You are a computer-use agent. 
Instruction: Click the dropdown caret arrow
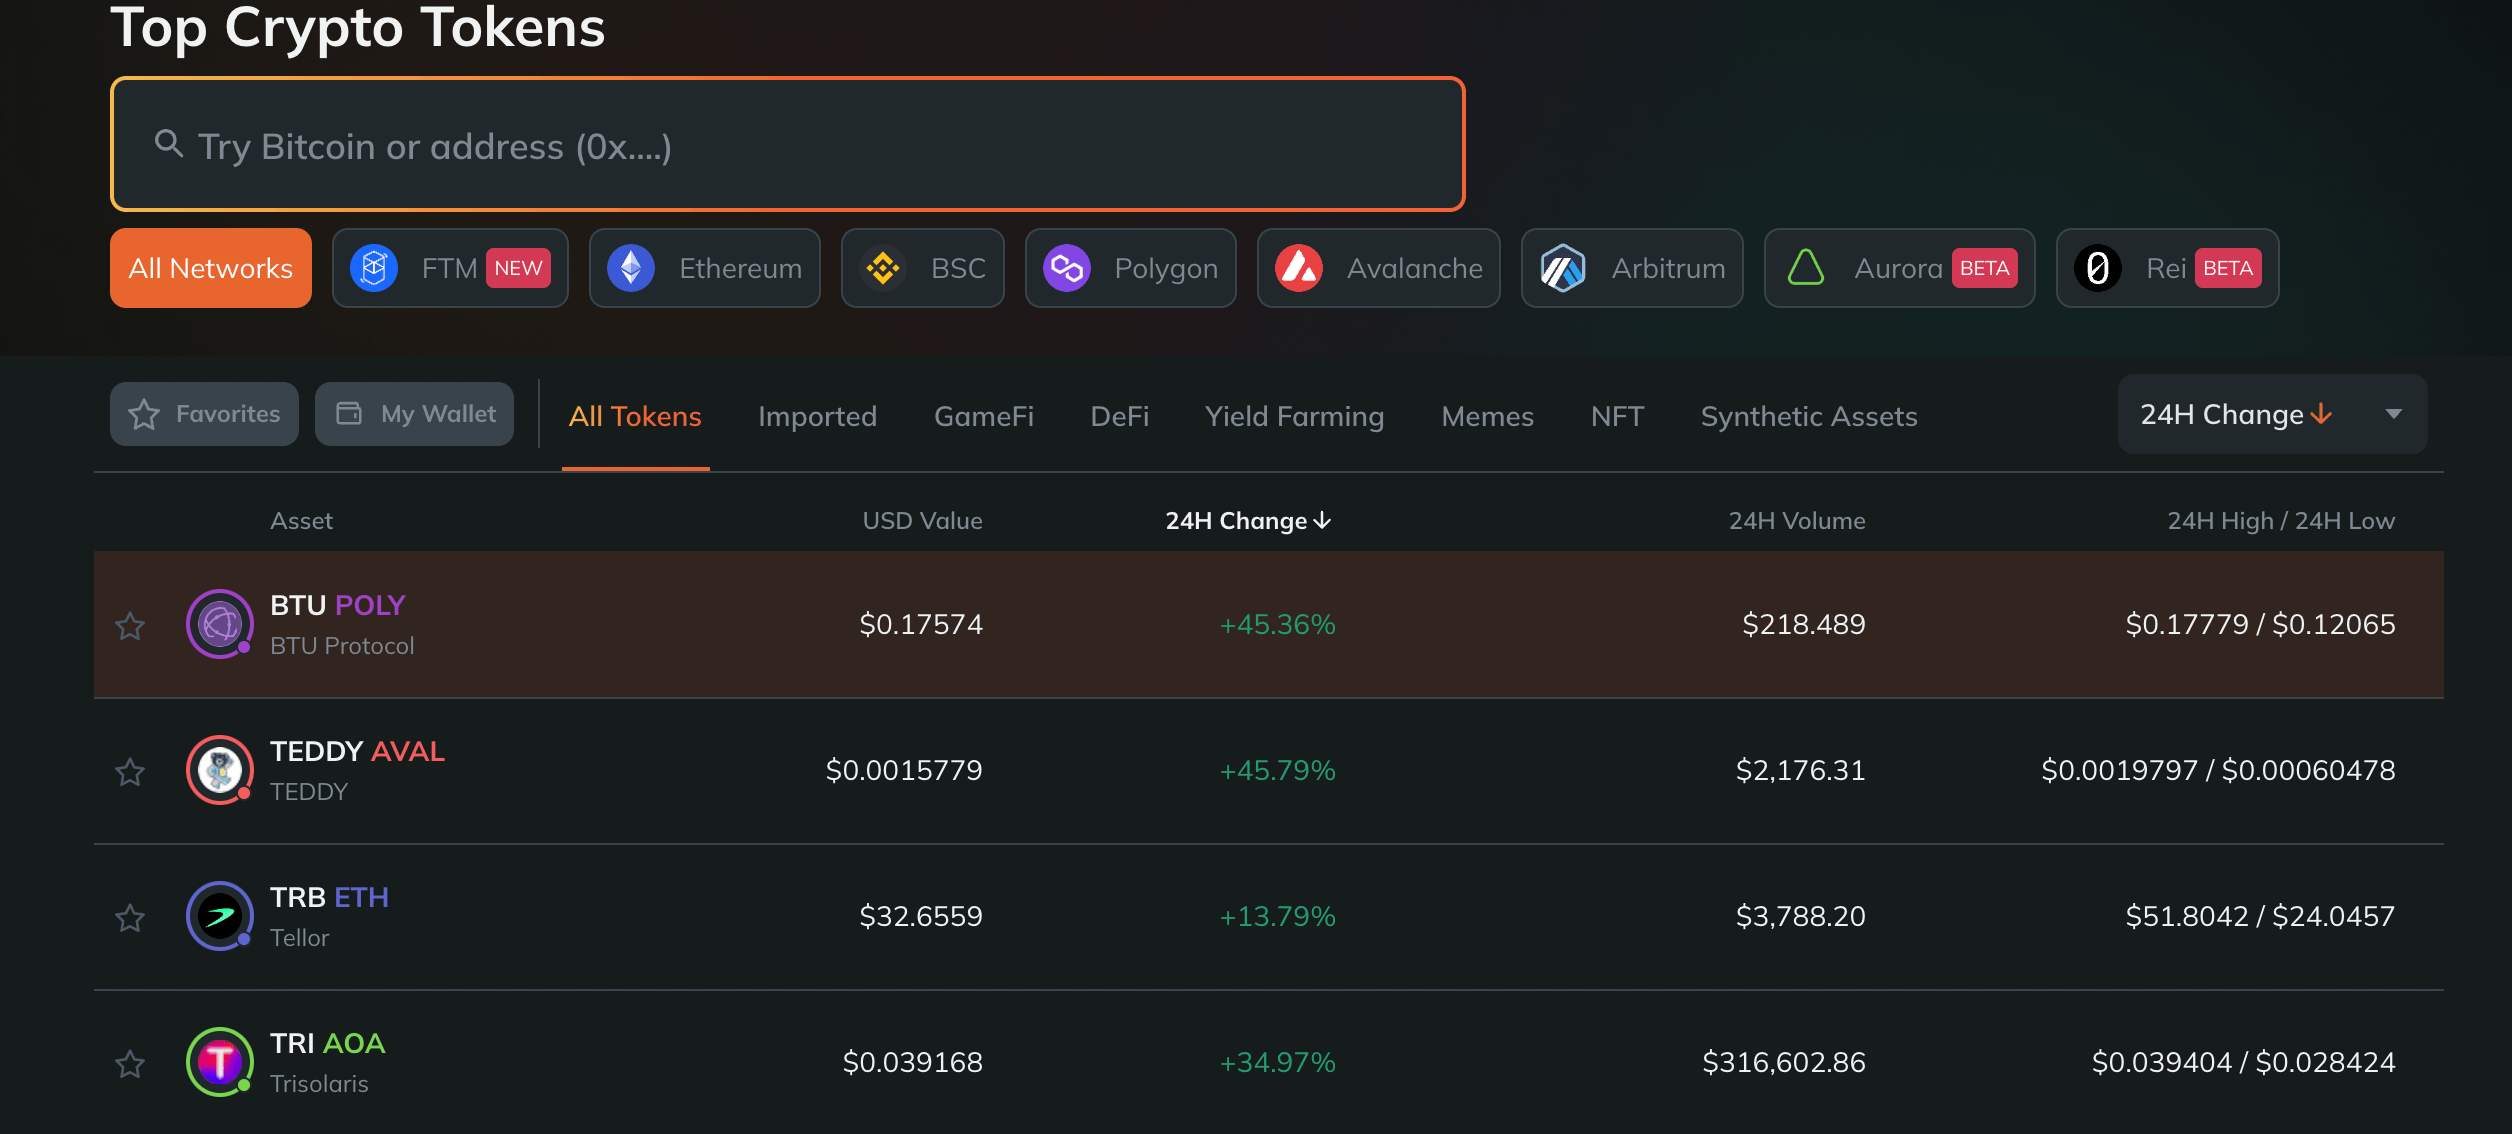[2394, 414]
